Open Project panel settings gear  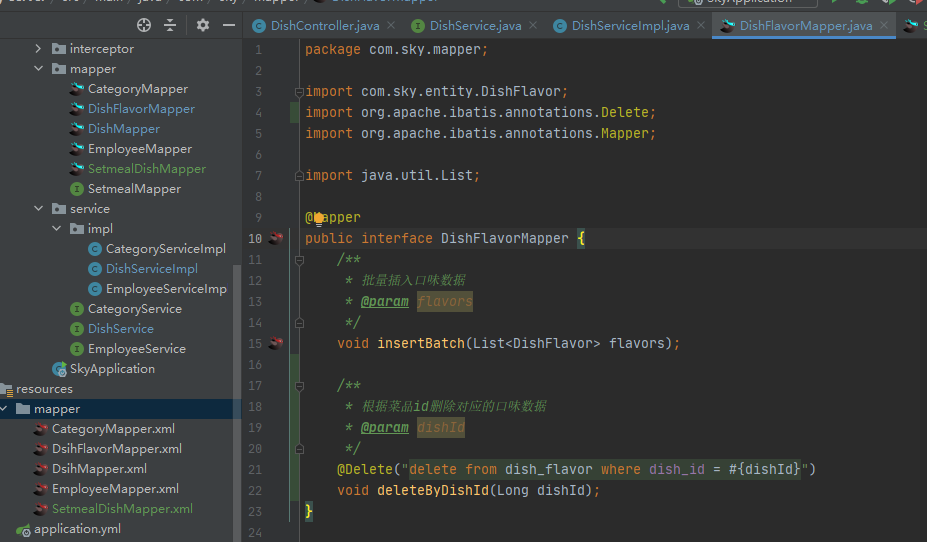203,25
